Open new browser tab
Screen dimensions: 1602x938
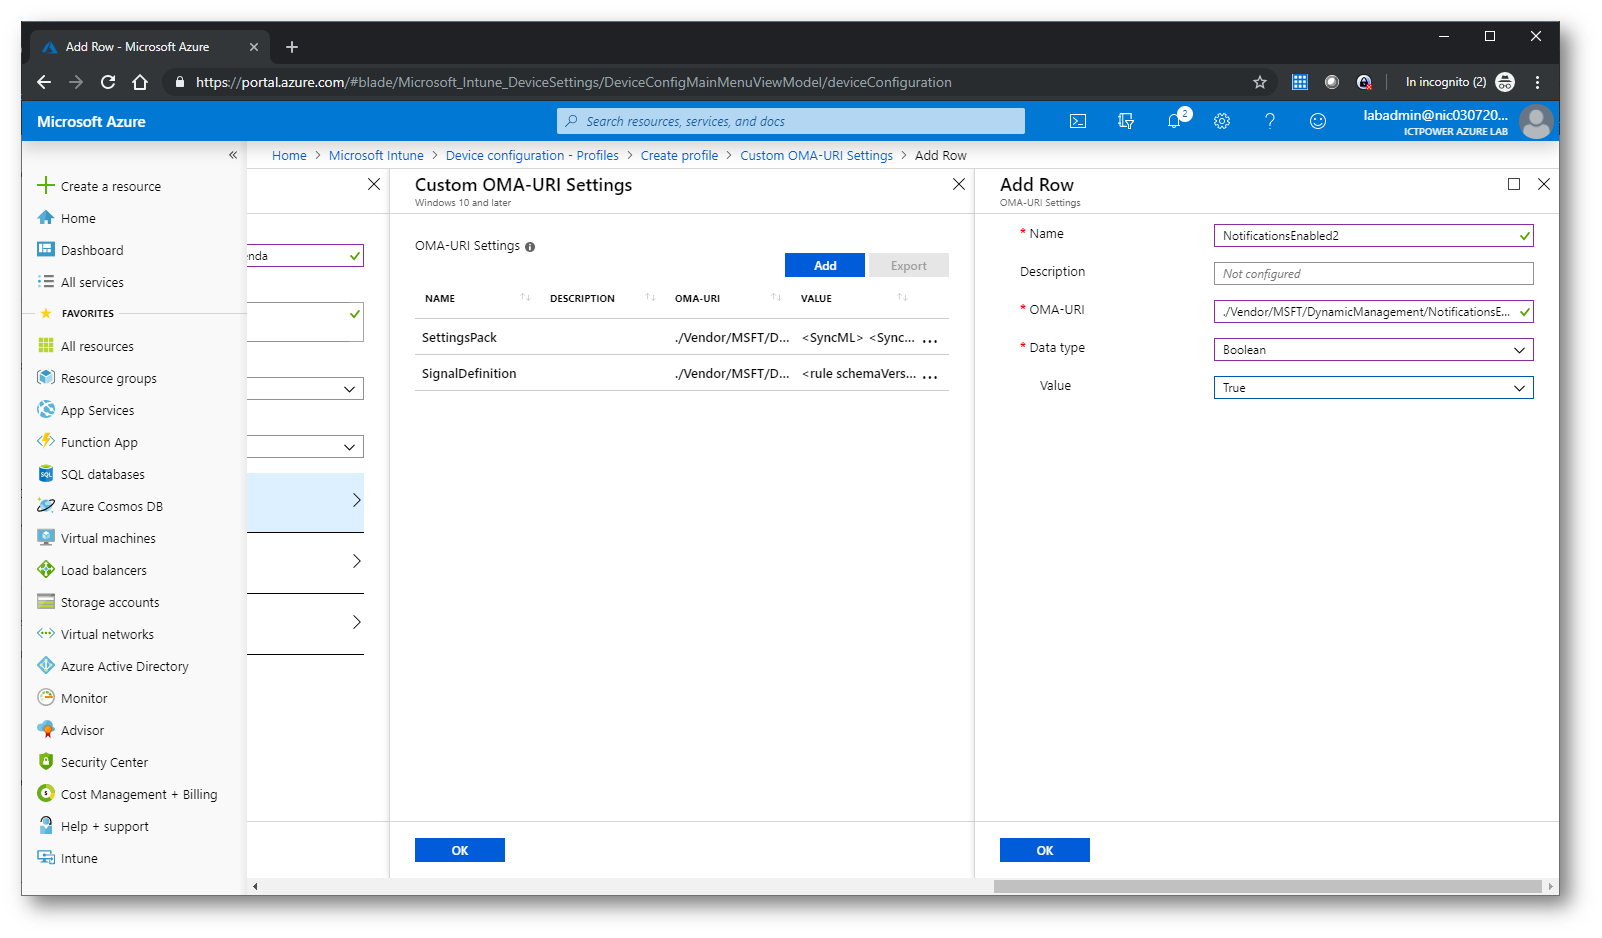(x=292, y=47)
